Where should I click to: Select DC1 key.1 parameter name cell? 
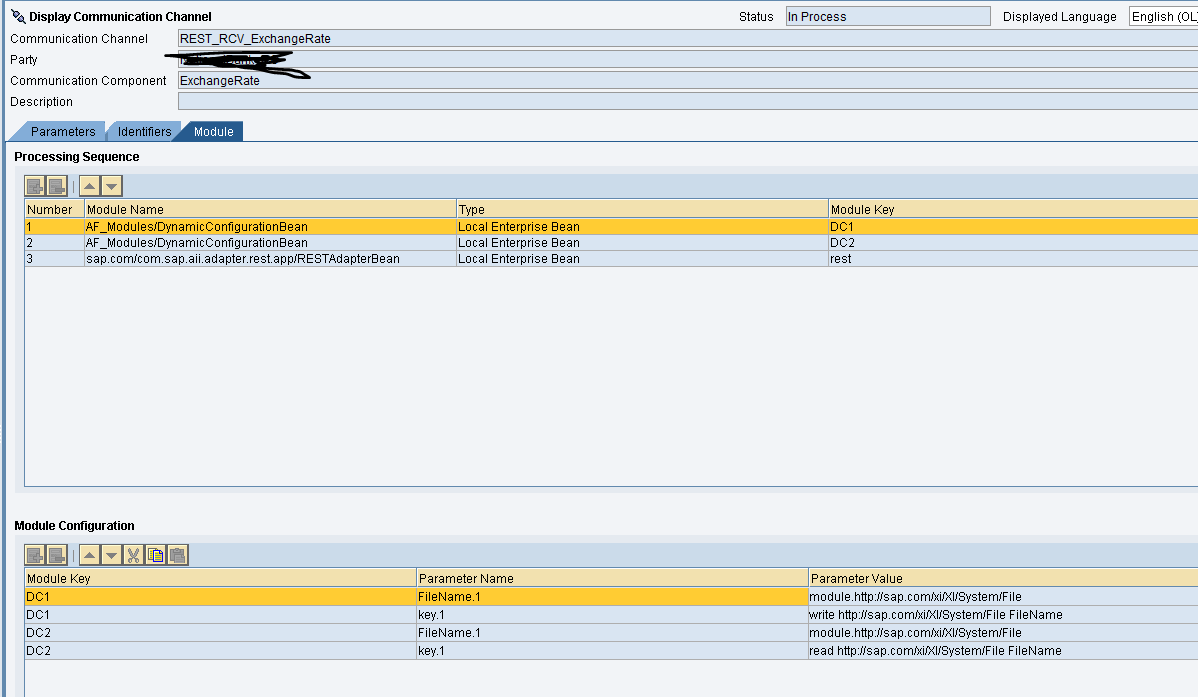(x=612, y=614)
